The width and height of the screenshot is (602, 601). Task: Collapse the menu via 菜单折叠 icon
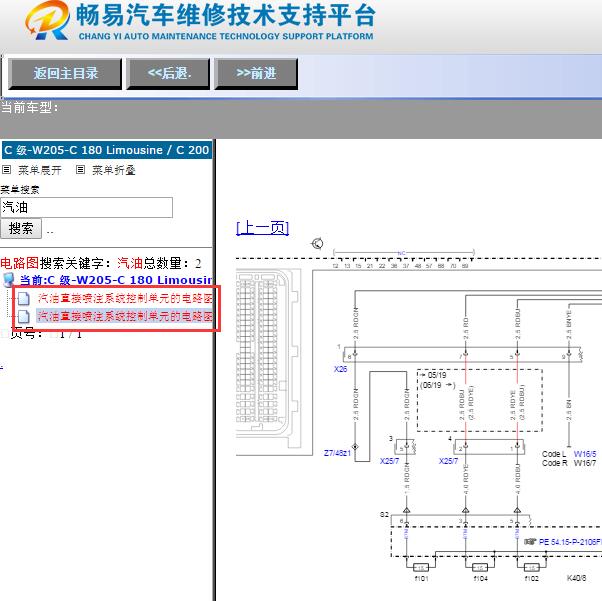pos(80,170)
